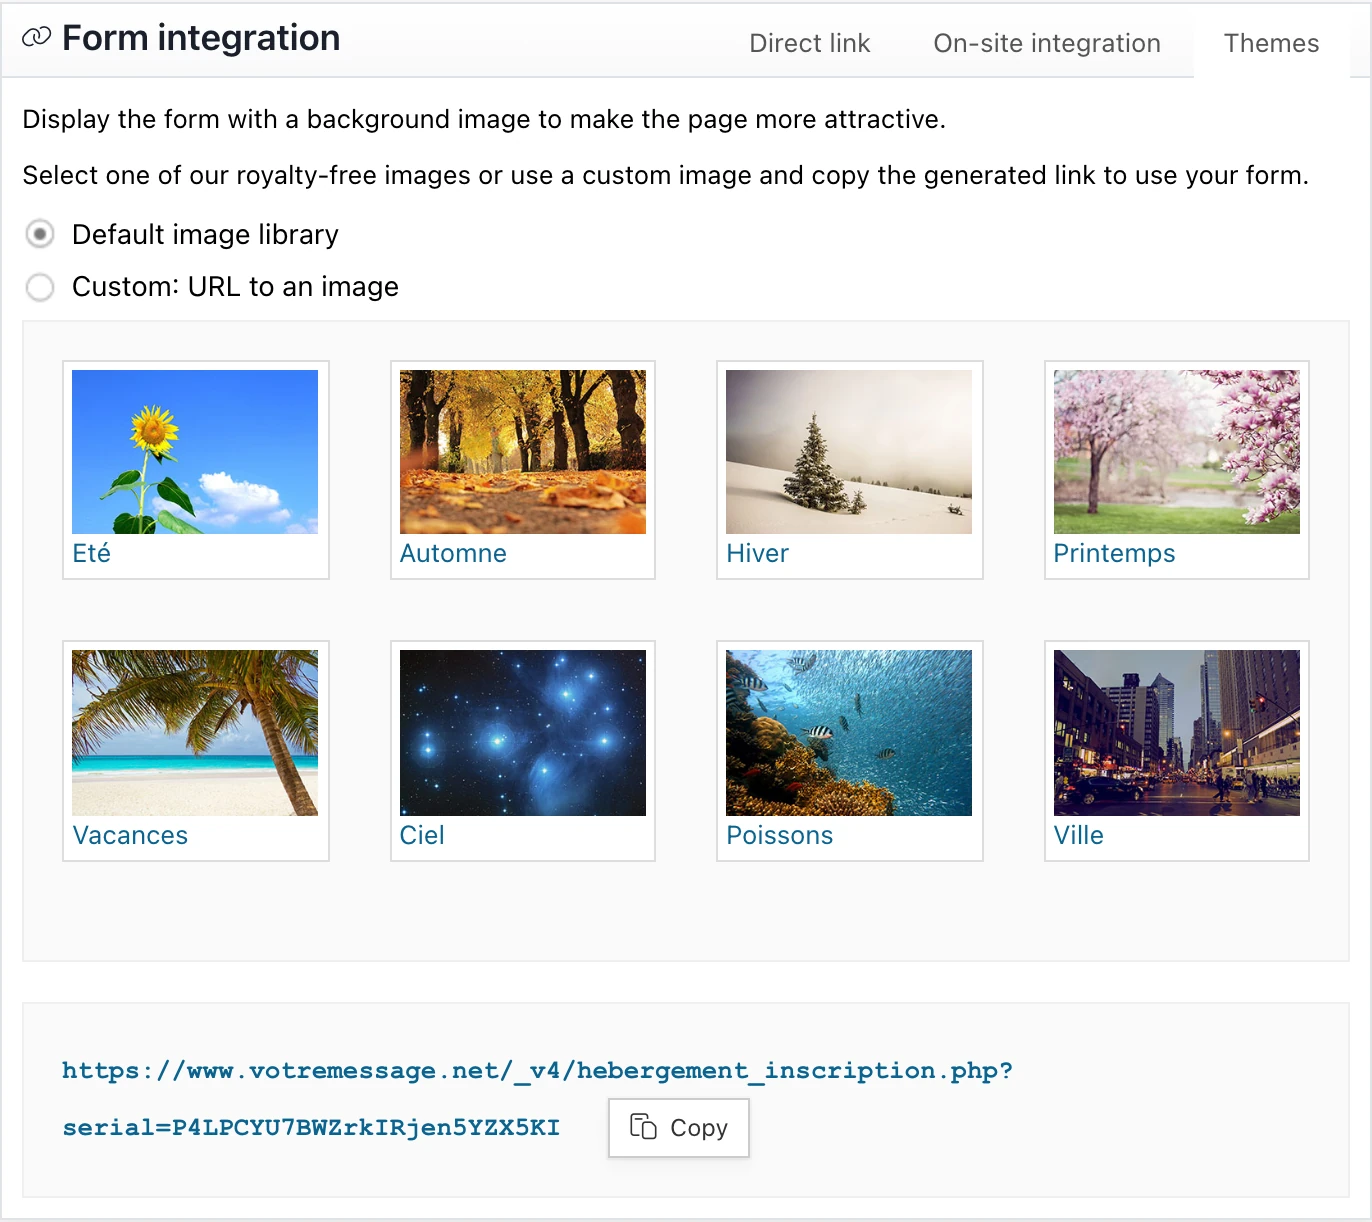Enable Custom: URL to an image
Image resolution: width=1372 pixels, height=1222 pixels.
(40, 287)
